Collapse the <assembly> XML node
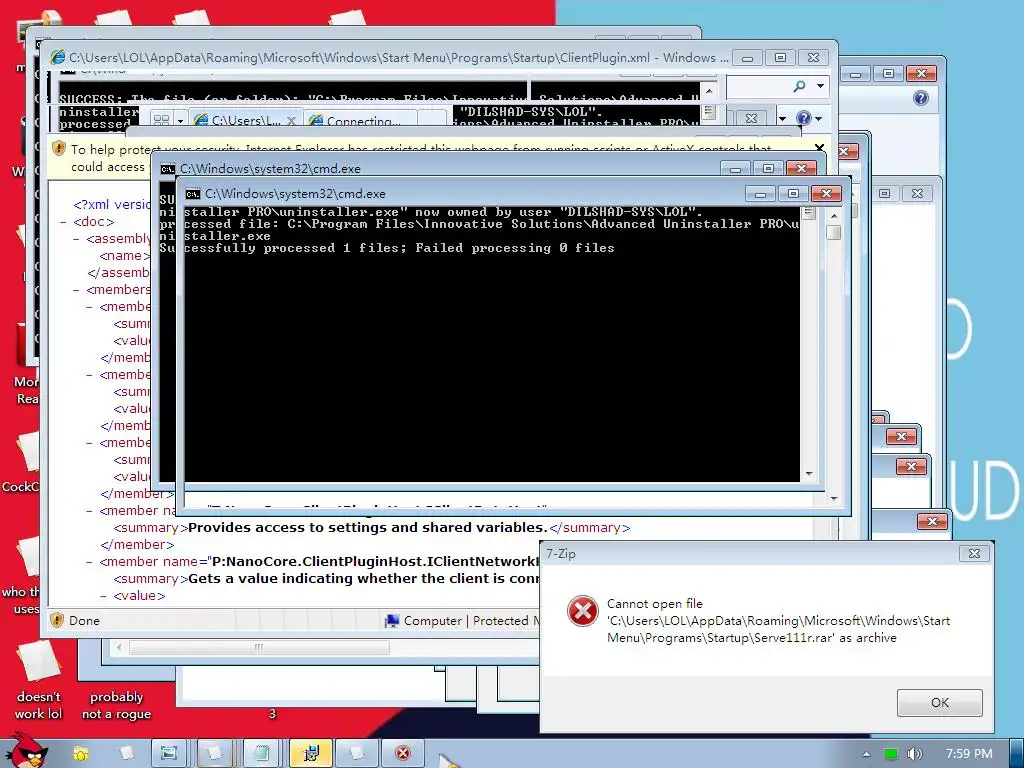The height and width of the screenshot is (768, 1024). [76, 239]
